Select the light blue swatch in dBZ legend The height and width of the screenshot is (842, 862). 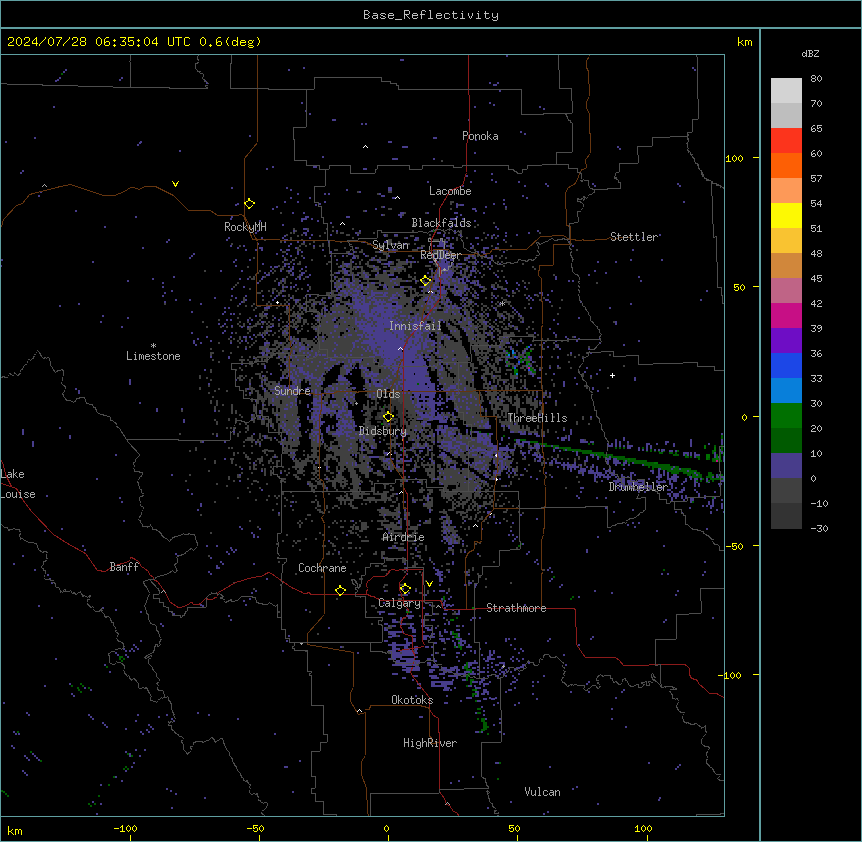coord(786,390)
